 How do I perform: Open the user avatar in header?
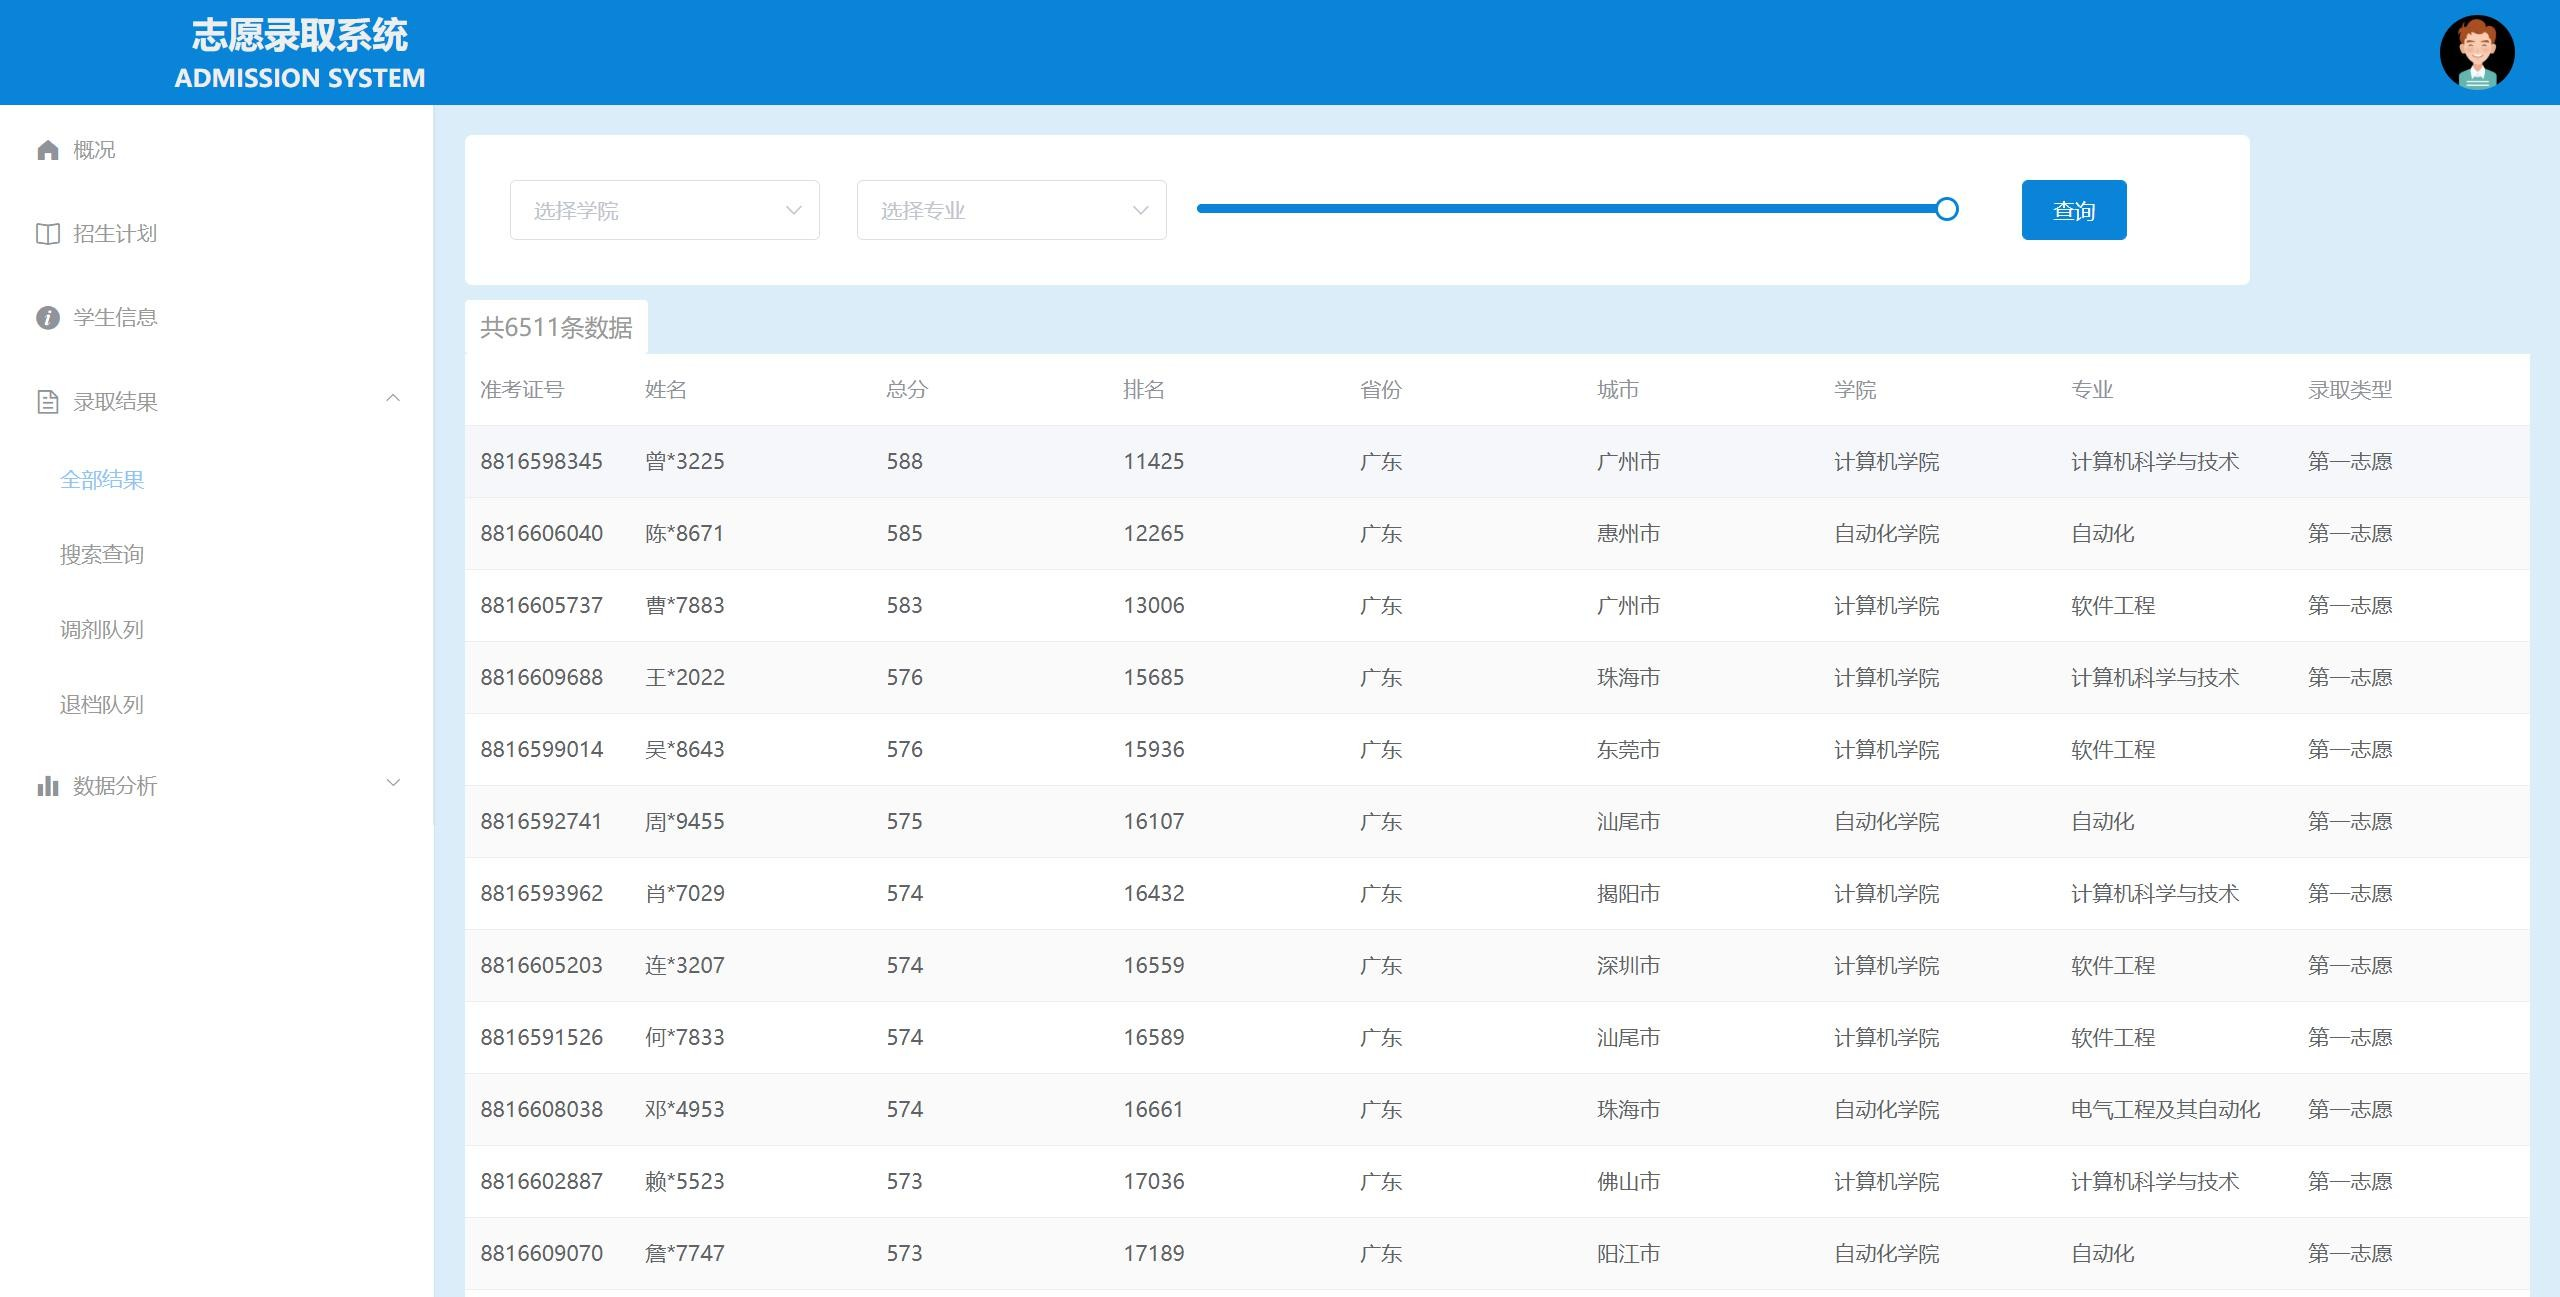pyautogui.click(x=2476, y=52)
